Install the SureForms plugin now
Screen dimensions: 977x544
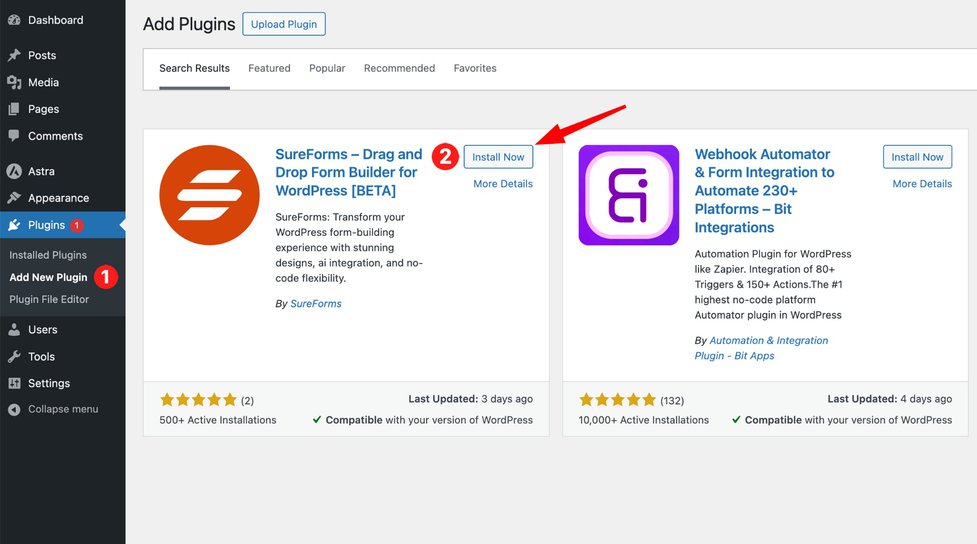(498, 157)
